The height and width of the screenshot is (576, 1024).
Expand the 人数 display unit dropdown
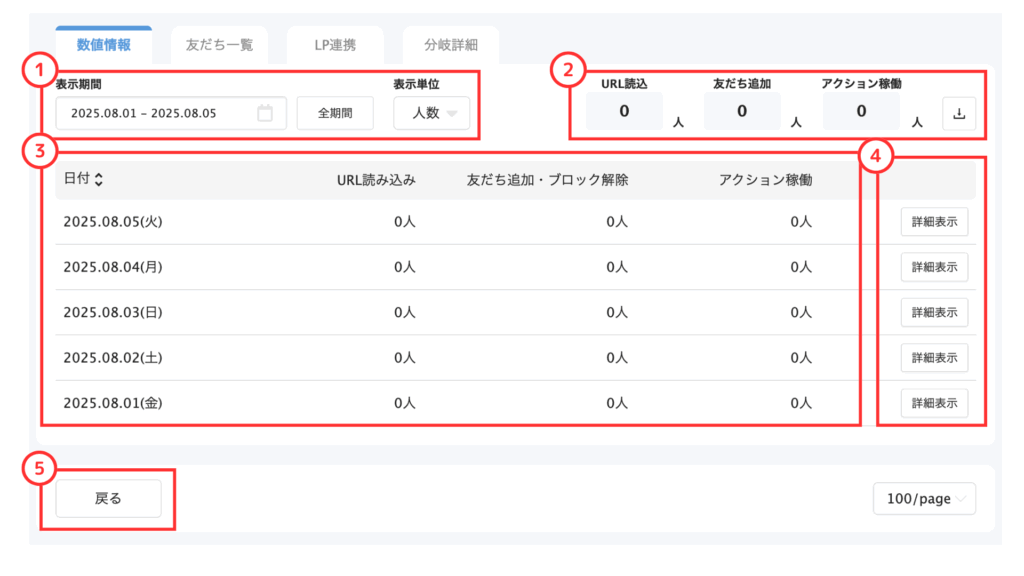[x=431, y=113]
